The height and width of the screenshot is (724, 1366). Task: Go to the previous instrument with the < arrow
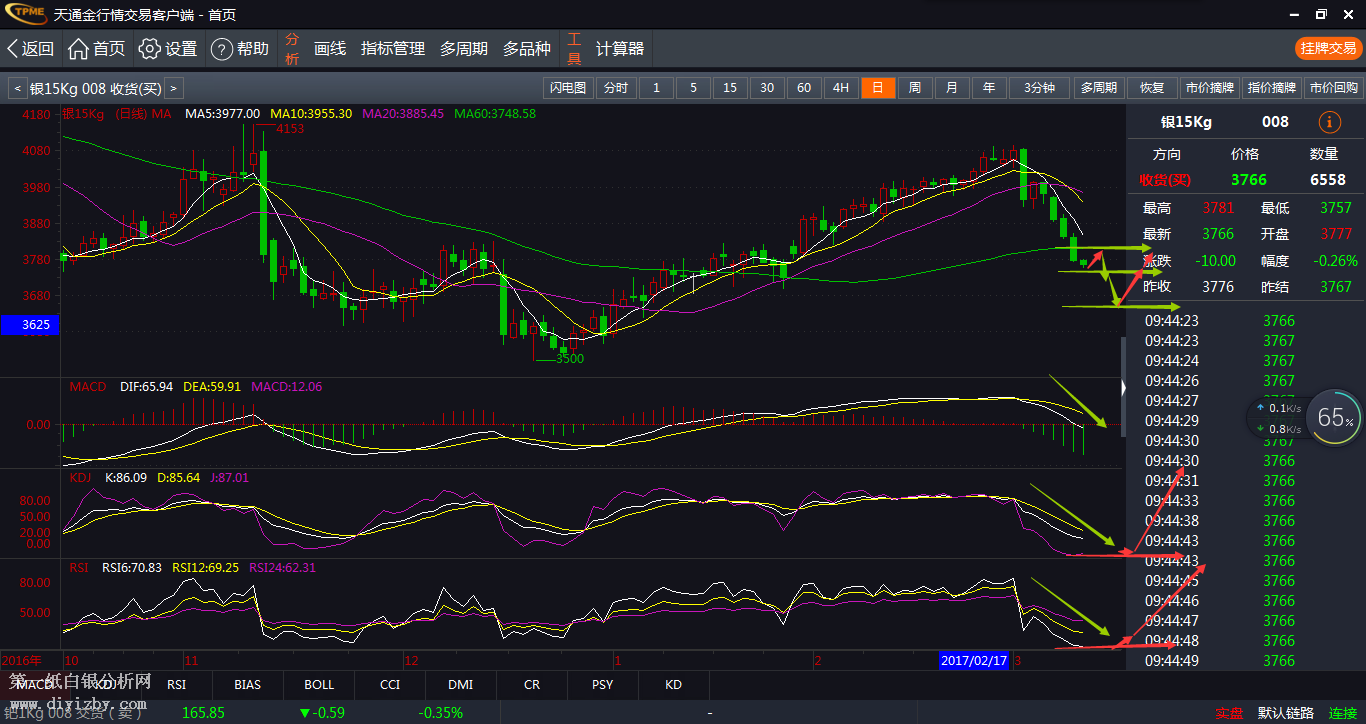[x=17, y=88]
